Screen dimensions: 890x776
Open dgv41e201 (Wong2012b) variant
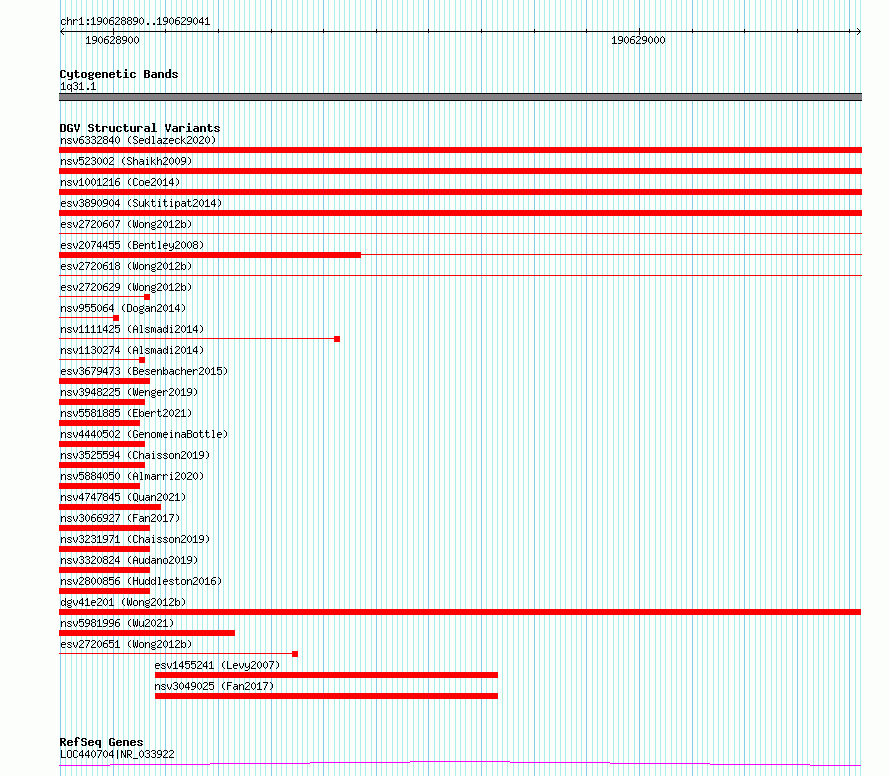(x=123, y=602)
